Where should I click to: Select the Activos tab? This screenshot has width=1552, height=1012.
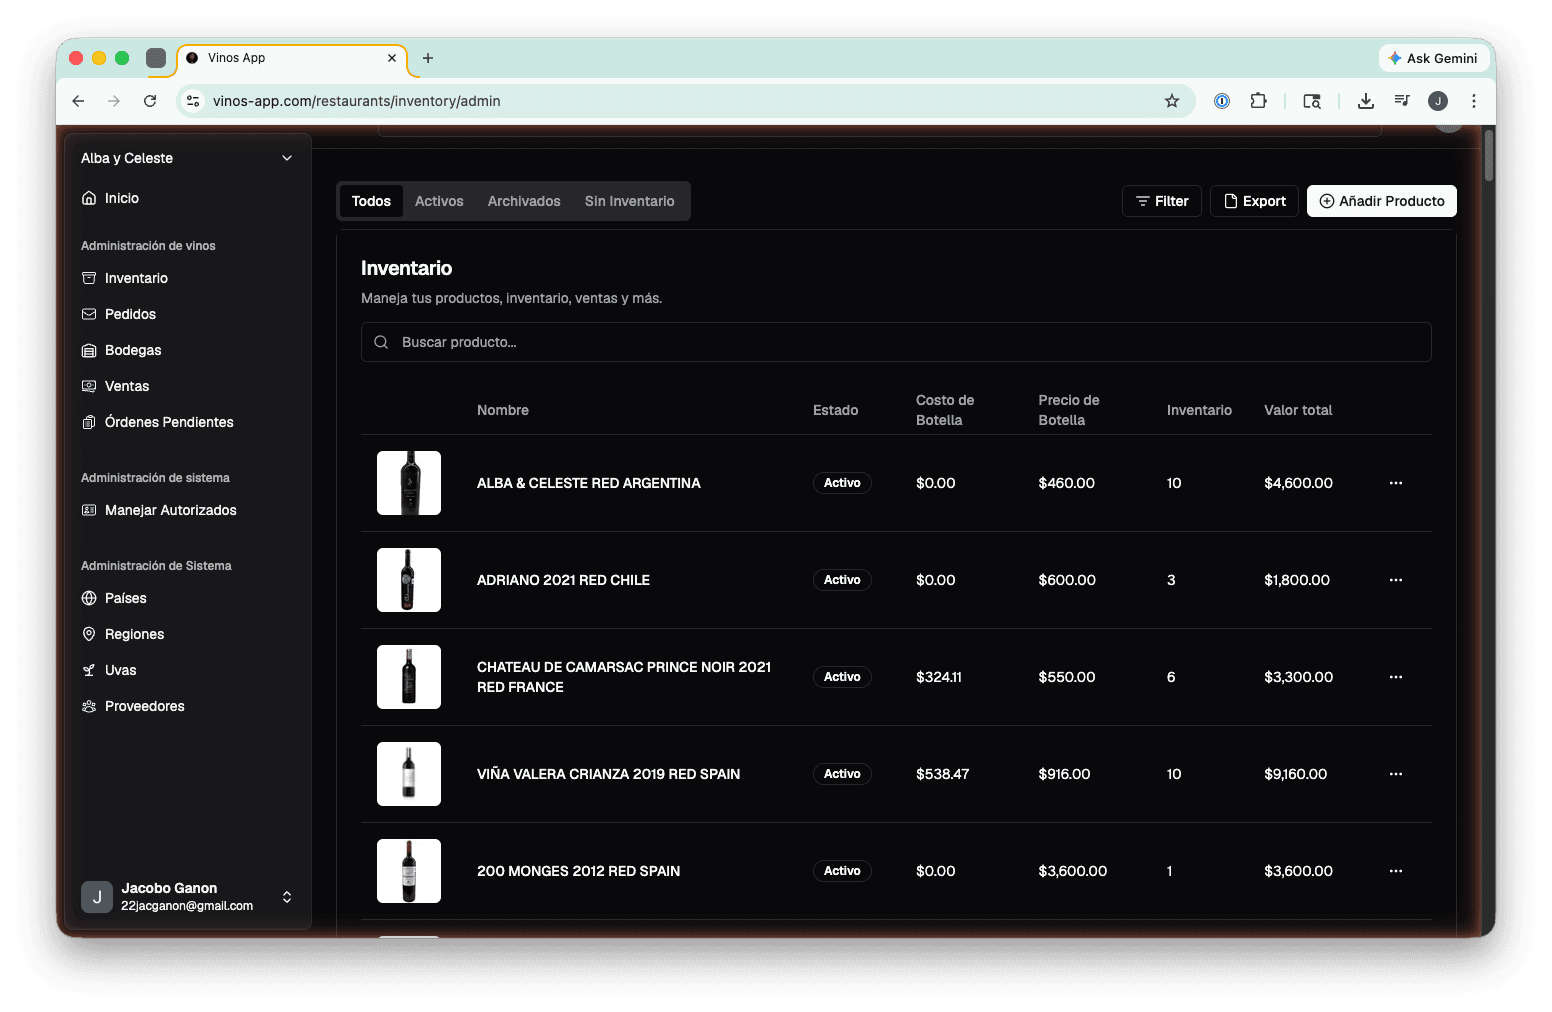point(439,201)
